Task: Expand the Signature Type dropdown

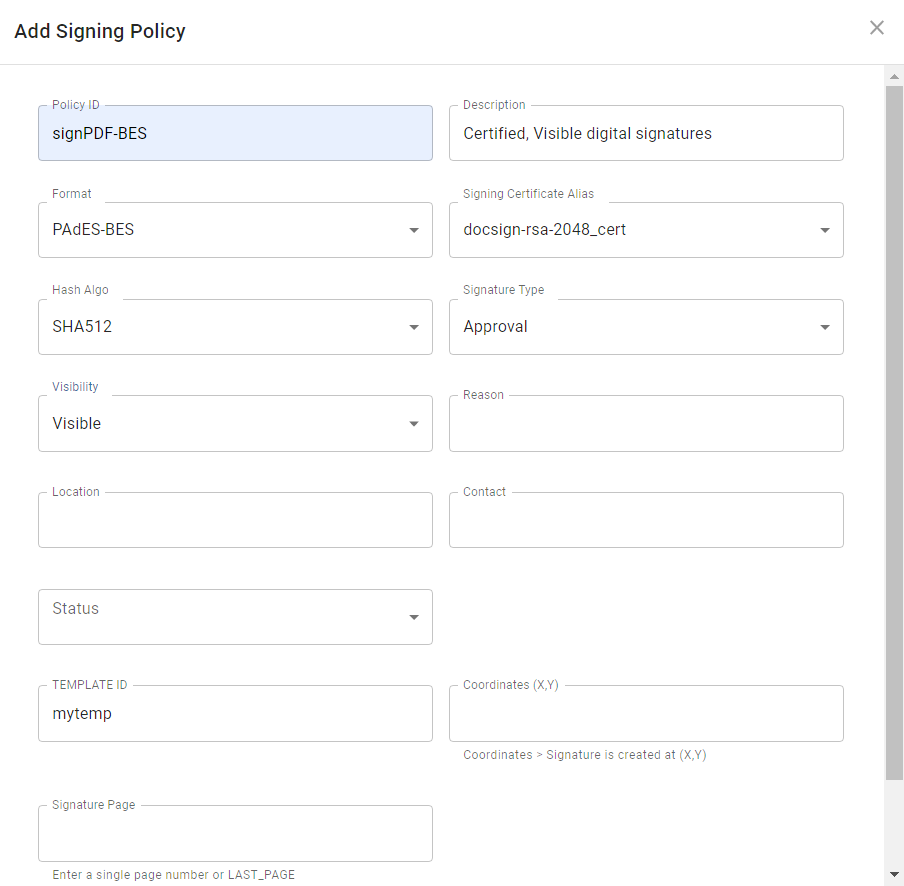Action: (646, 326)
